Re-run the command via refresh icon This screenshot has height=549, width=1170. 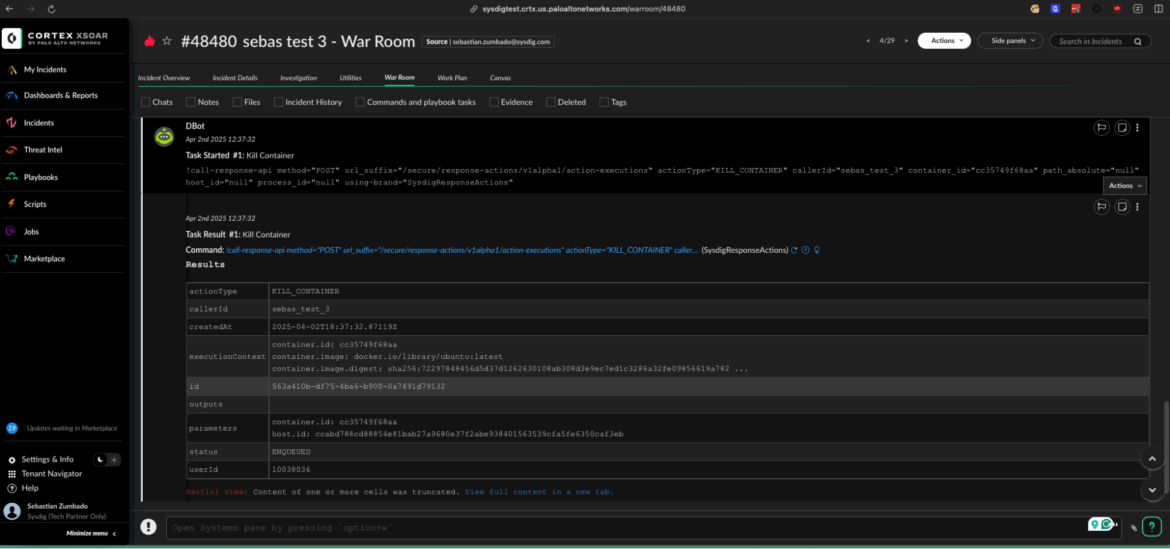(794, 251)
